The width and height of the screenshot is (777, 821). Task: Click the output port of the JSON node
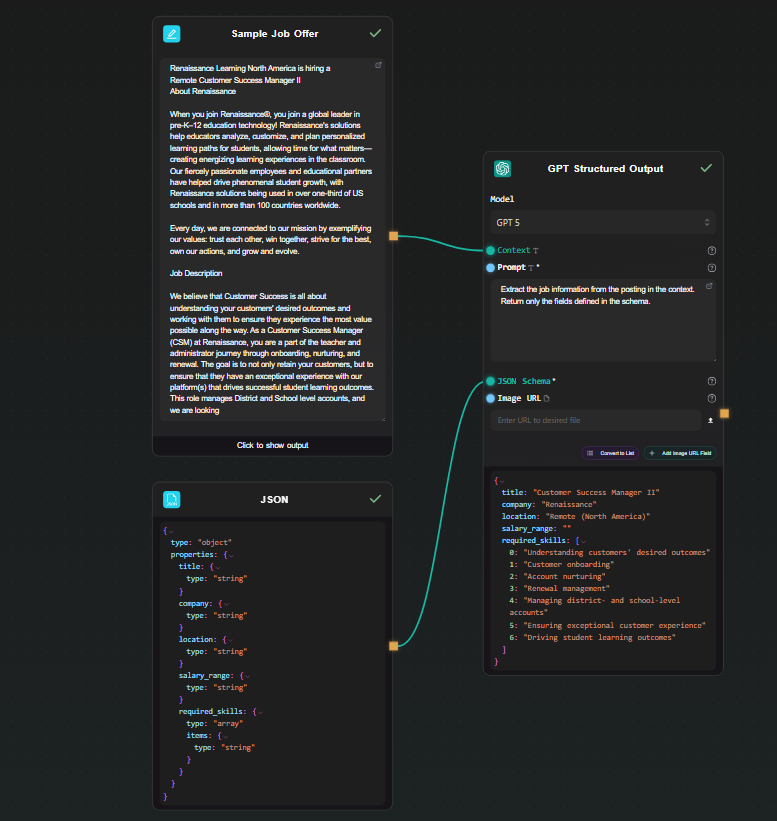point(393,646)
